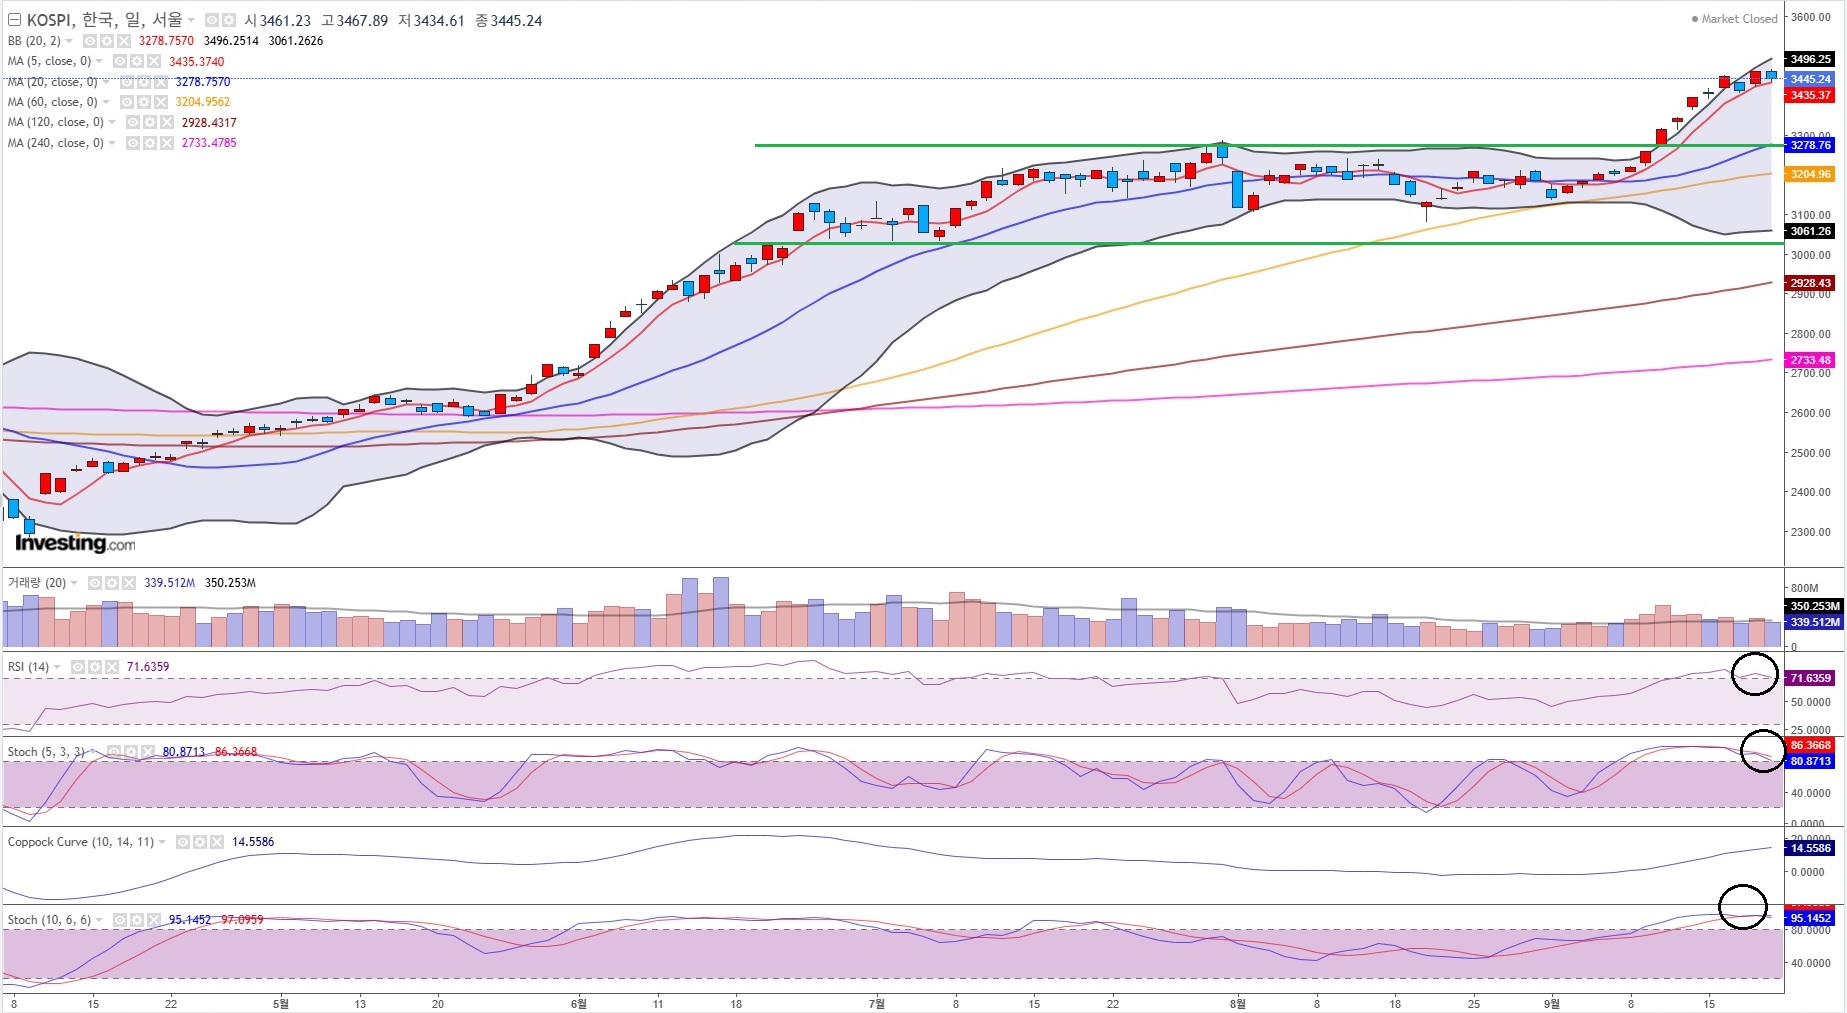
Task: Click the 9월 date on time axis
Action: [1551, 1003]
